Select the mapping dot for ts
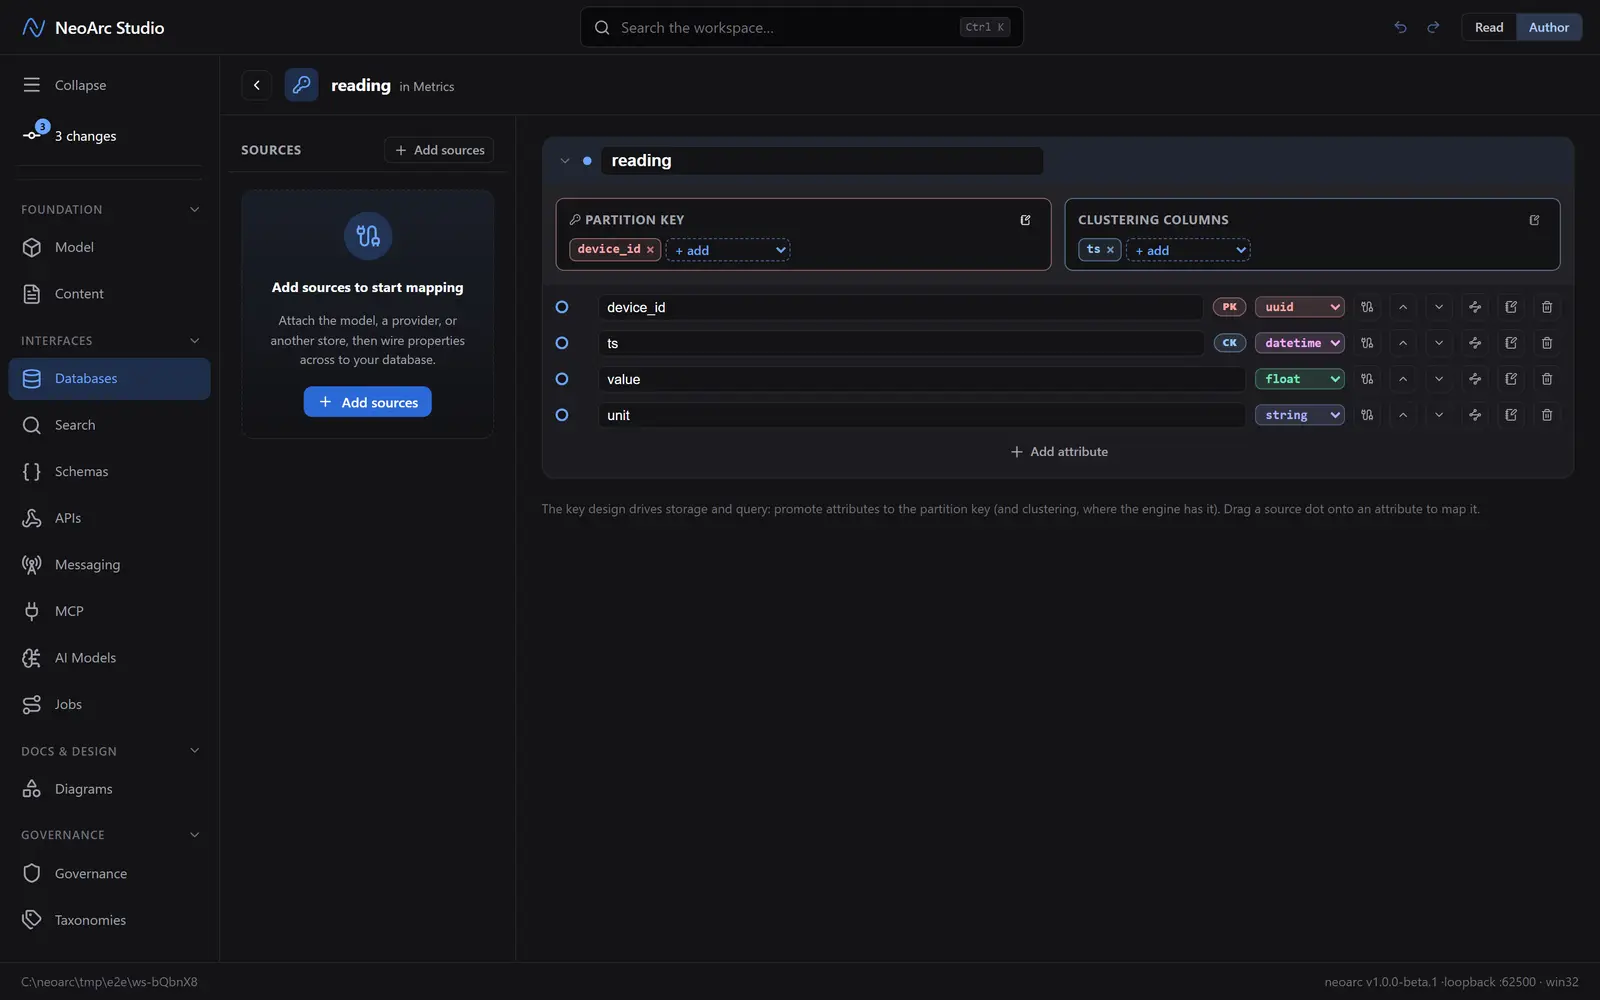 [562, 343]
